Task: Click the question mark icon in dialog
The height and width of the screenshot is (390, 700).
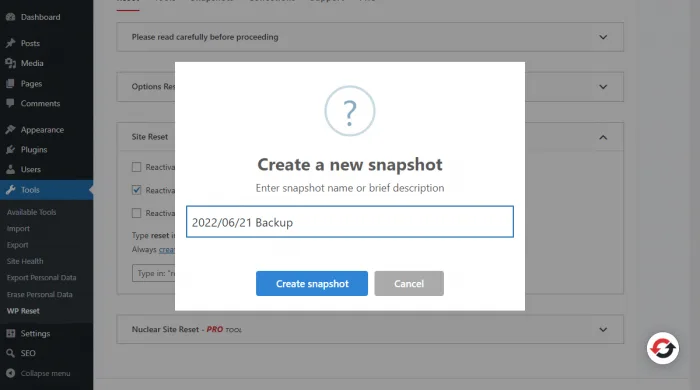Action: (350, 111)
